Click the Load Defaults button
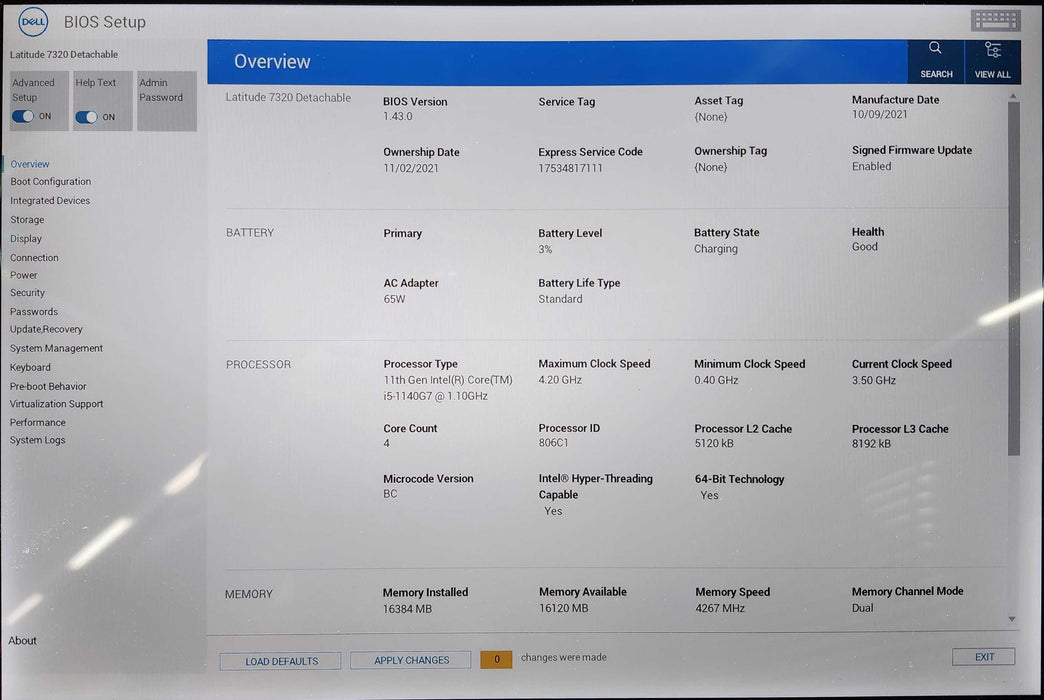1044x700 pixels. click(281, 661)
